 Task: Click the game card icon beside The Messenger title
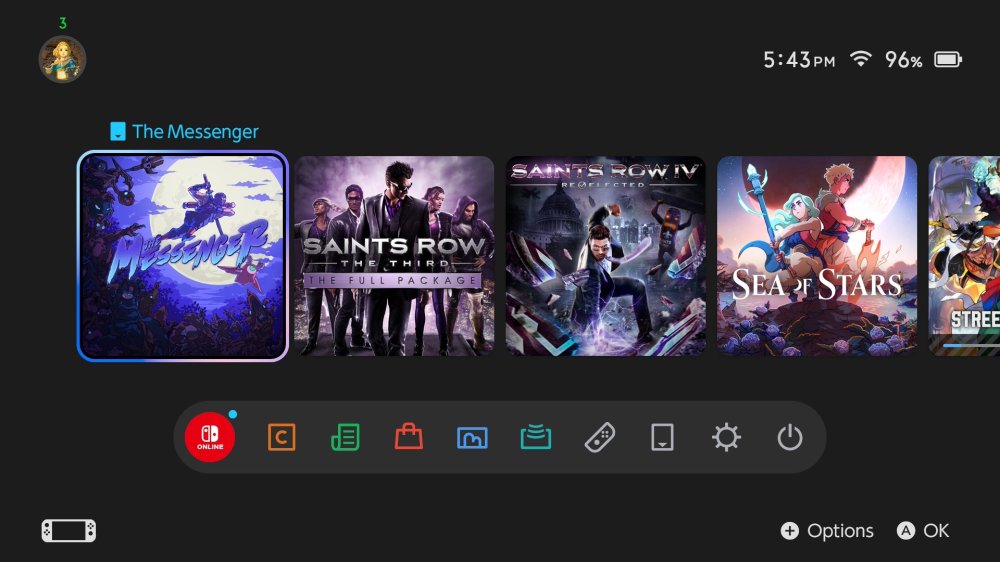117,131
